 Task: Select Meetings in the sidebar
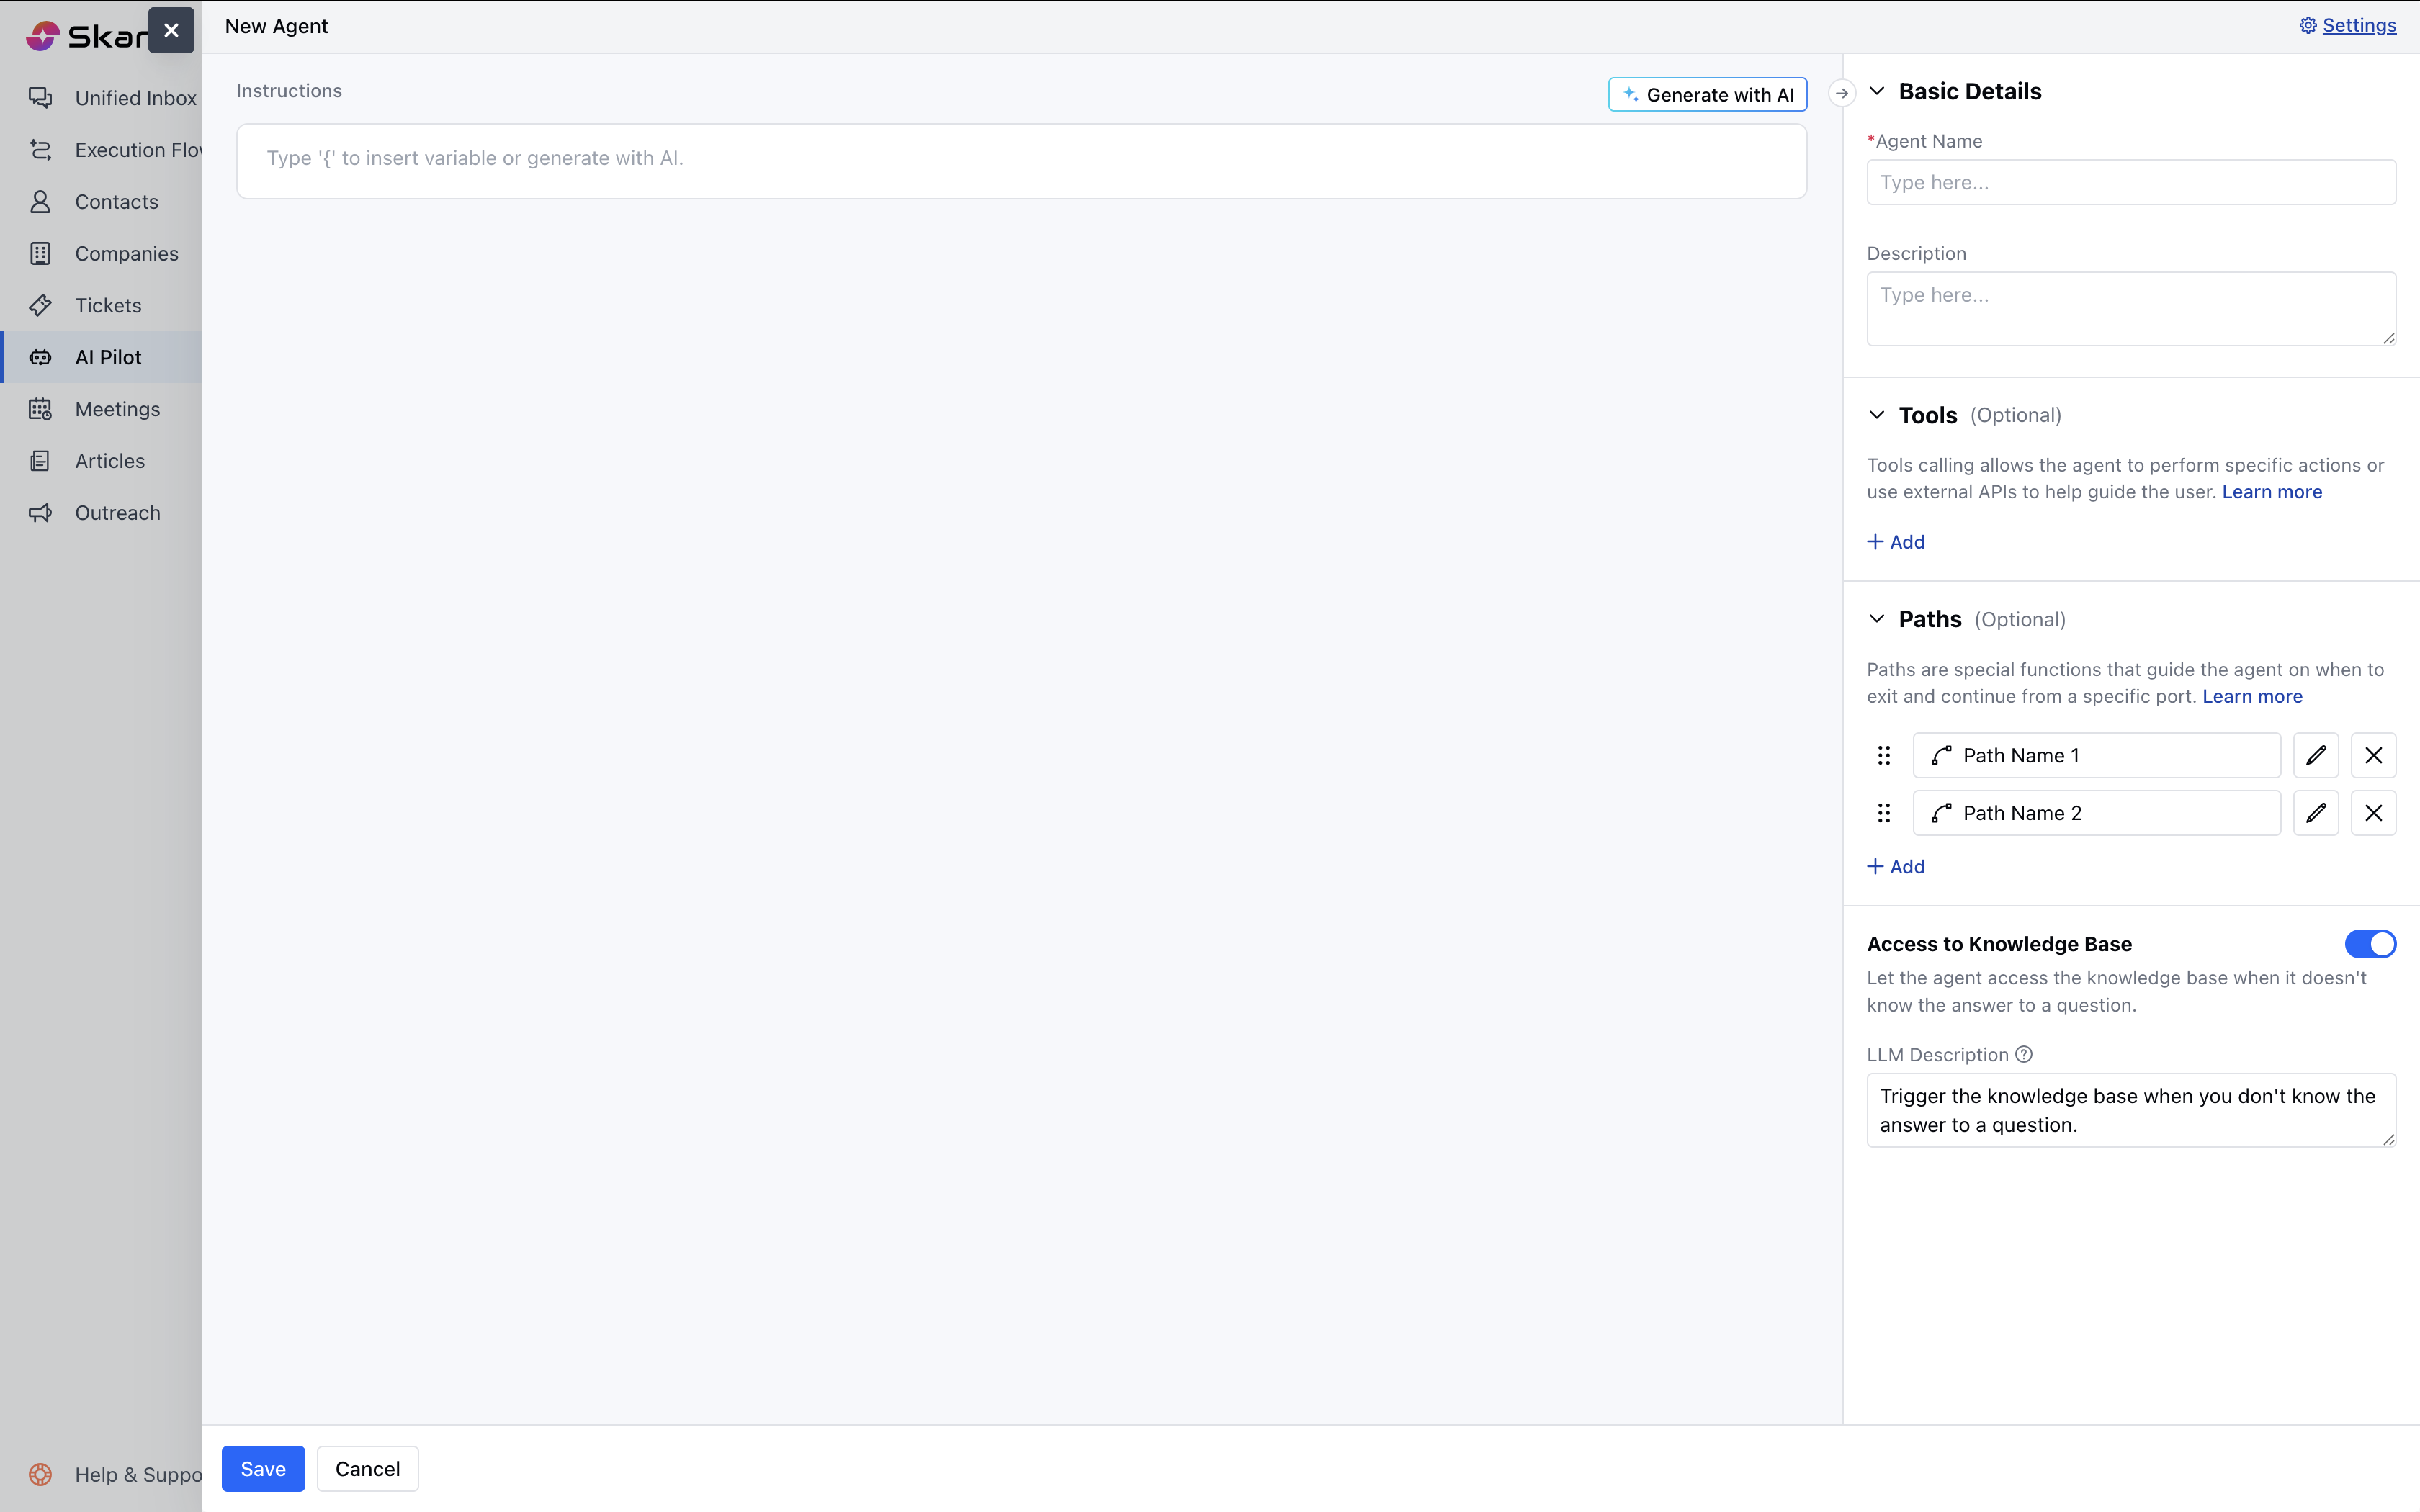(x=118, y=409)
